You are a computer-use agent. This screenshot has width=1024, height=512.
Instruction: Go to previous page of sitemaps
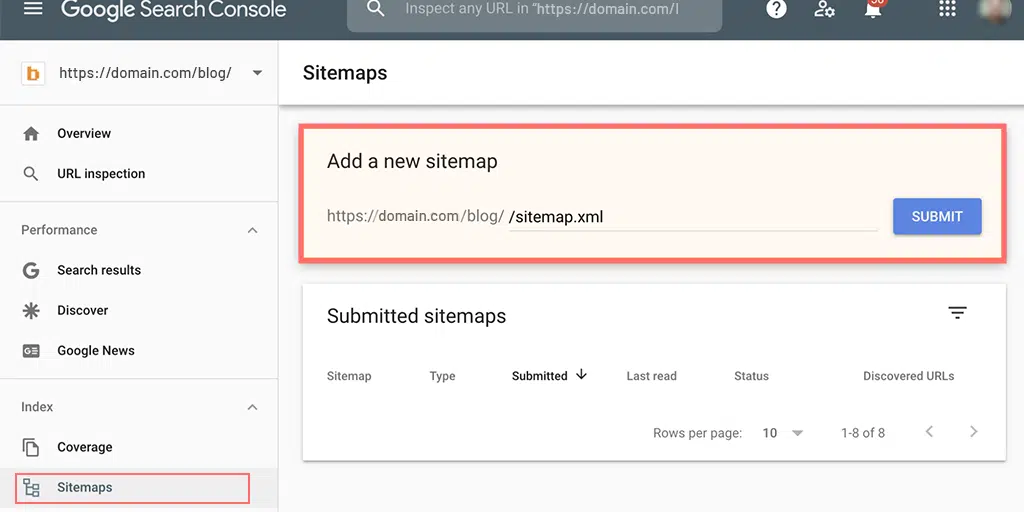(x=929, y=431)
